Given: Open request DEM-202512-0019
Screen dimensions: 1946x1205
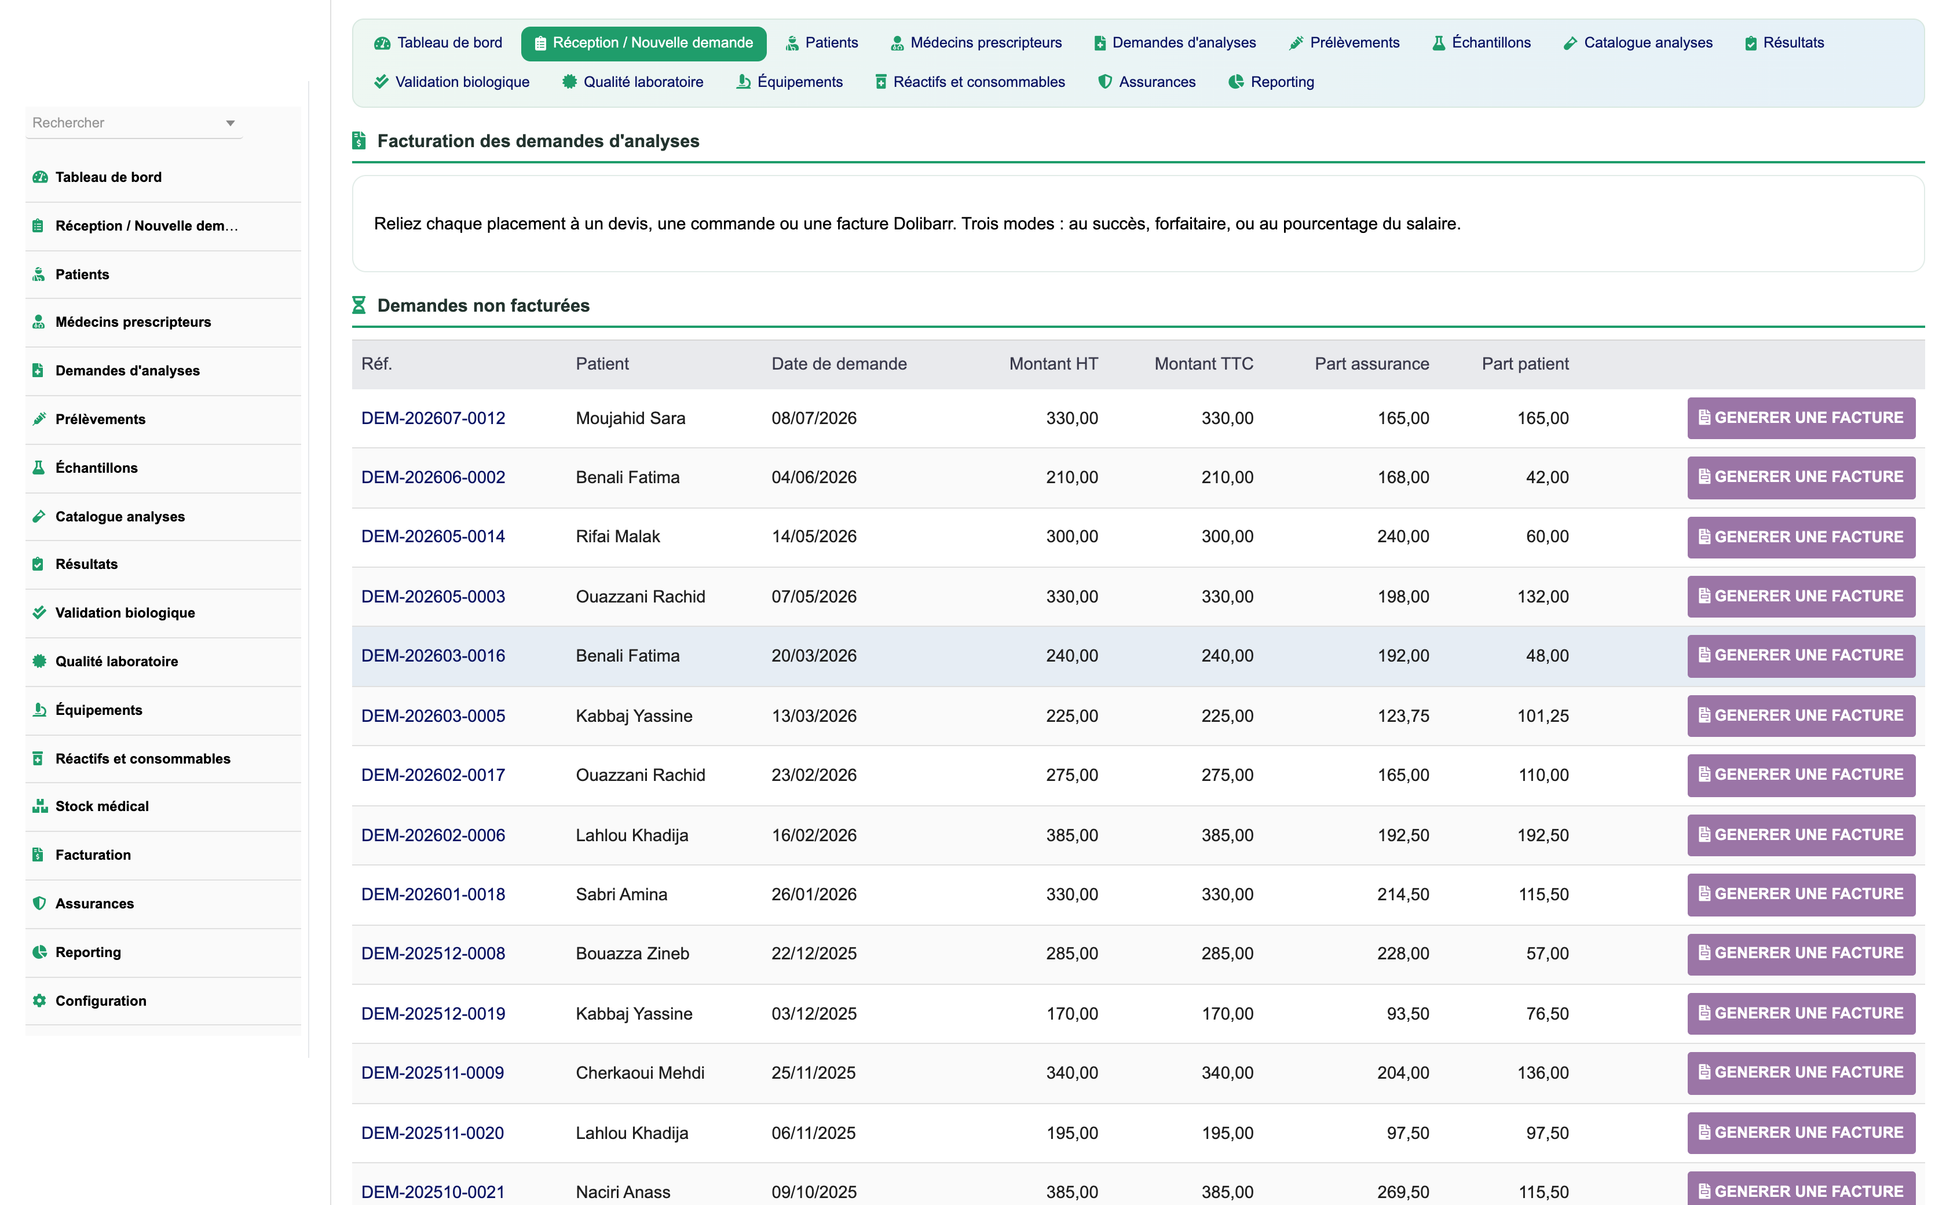Looking at the screenshot, I should pos(433,1014).
